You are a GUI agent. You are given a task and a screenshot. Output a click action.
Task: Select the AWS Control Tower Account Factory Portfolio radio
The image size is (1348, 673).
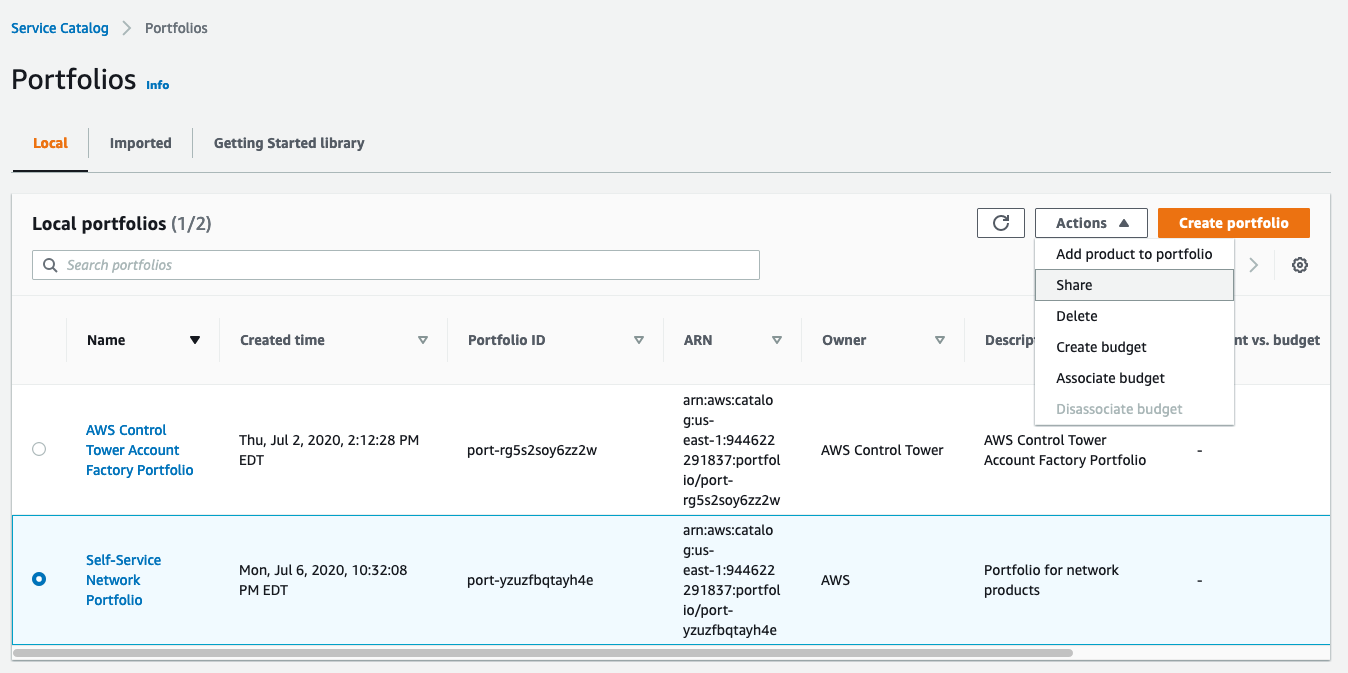(x=39, y=449)
